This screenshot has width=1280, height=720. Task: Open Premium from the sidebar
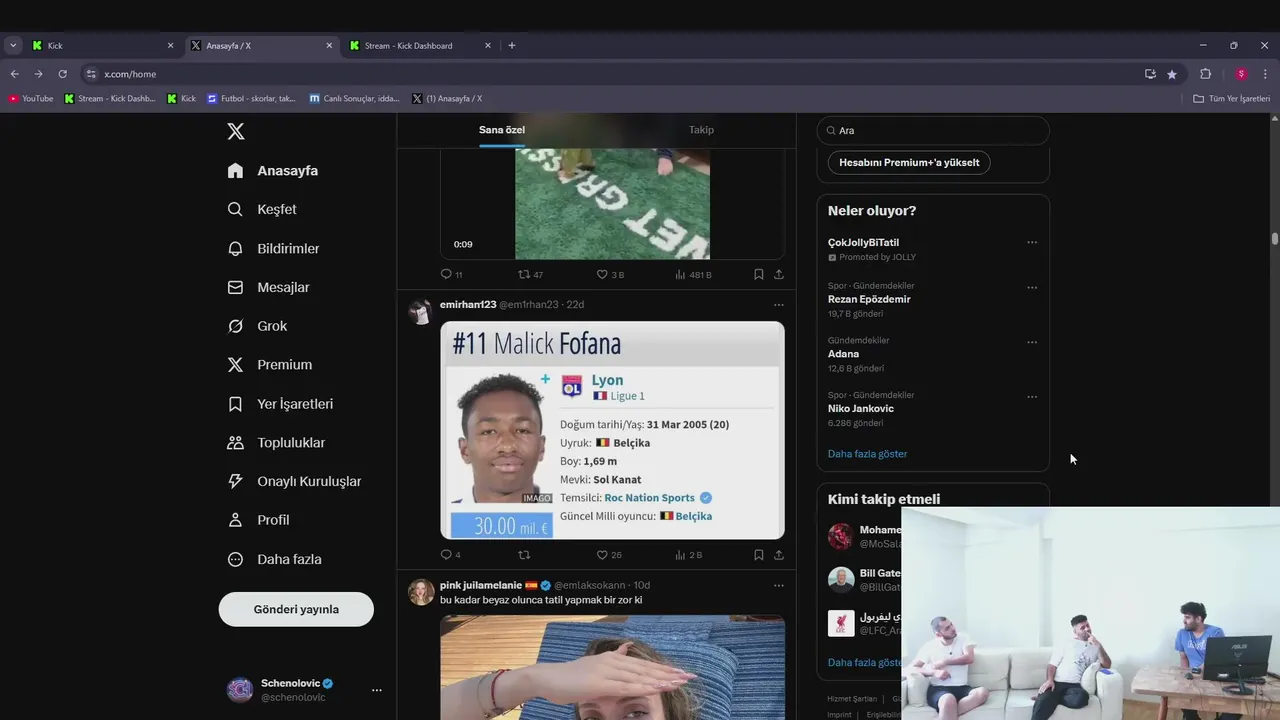(270, 365)
